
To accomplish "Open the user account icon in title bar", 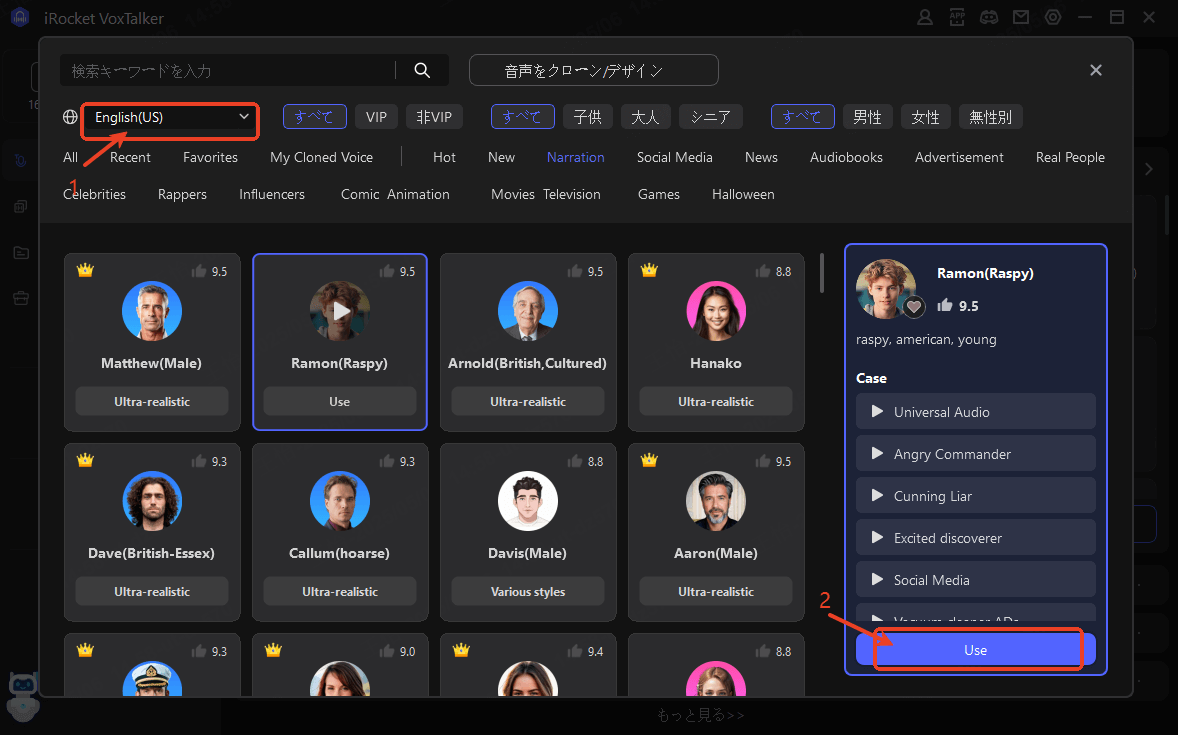I will [x=925, y=17].
